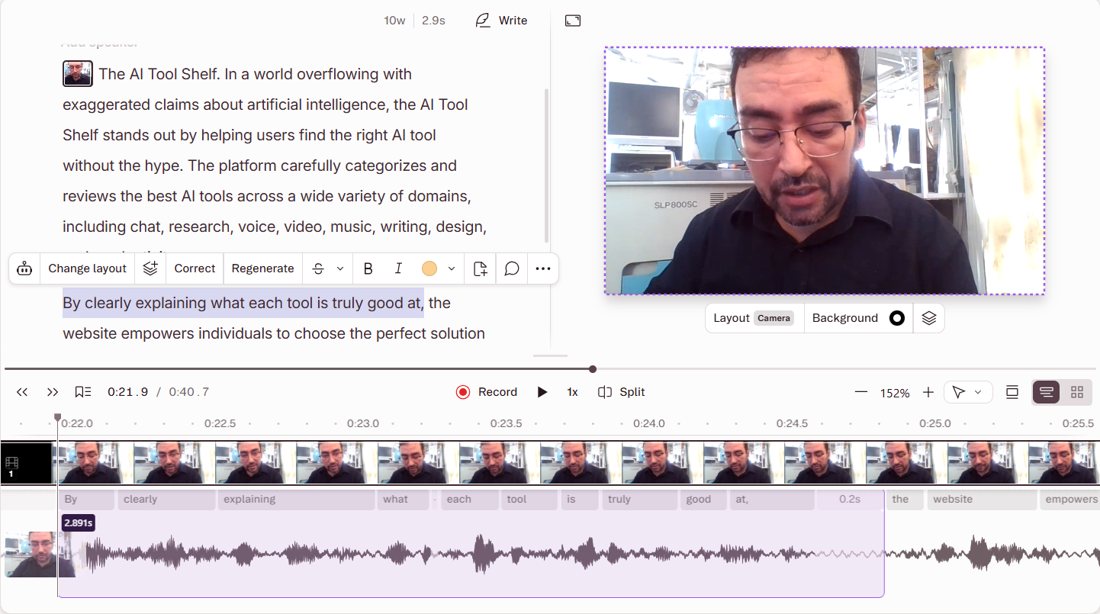Click the 0:24.0 ruler mark
This screenshot has width=1100, height=614.
(649, 423)
